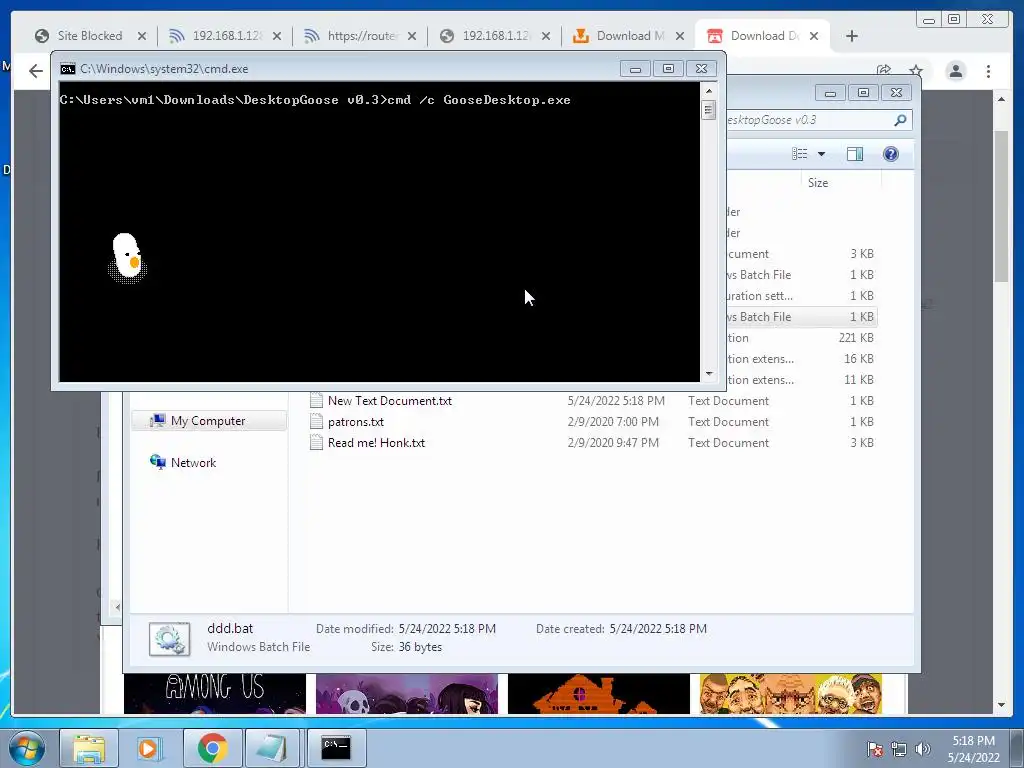
Task: Change Explorer view icon
Action: (x=799, y=153)
